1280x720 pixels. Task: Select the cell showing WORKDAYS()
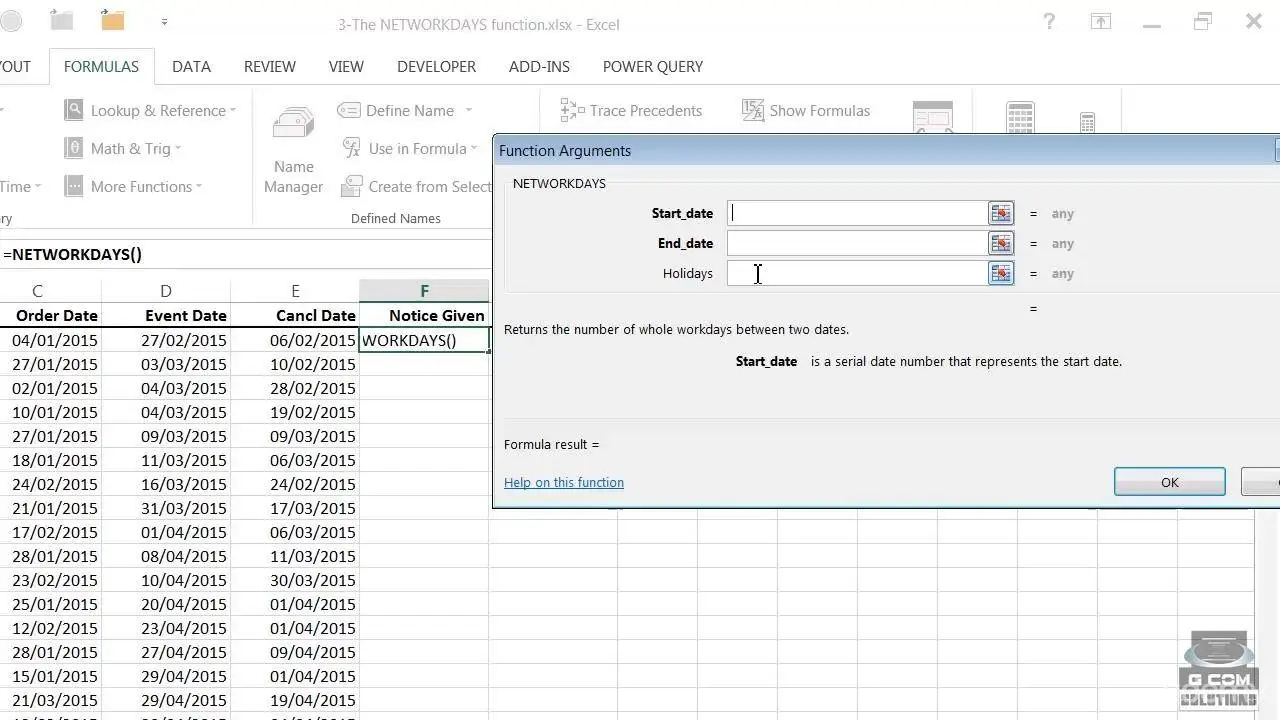(424, 340)
